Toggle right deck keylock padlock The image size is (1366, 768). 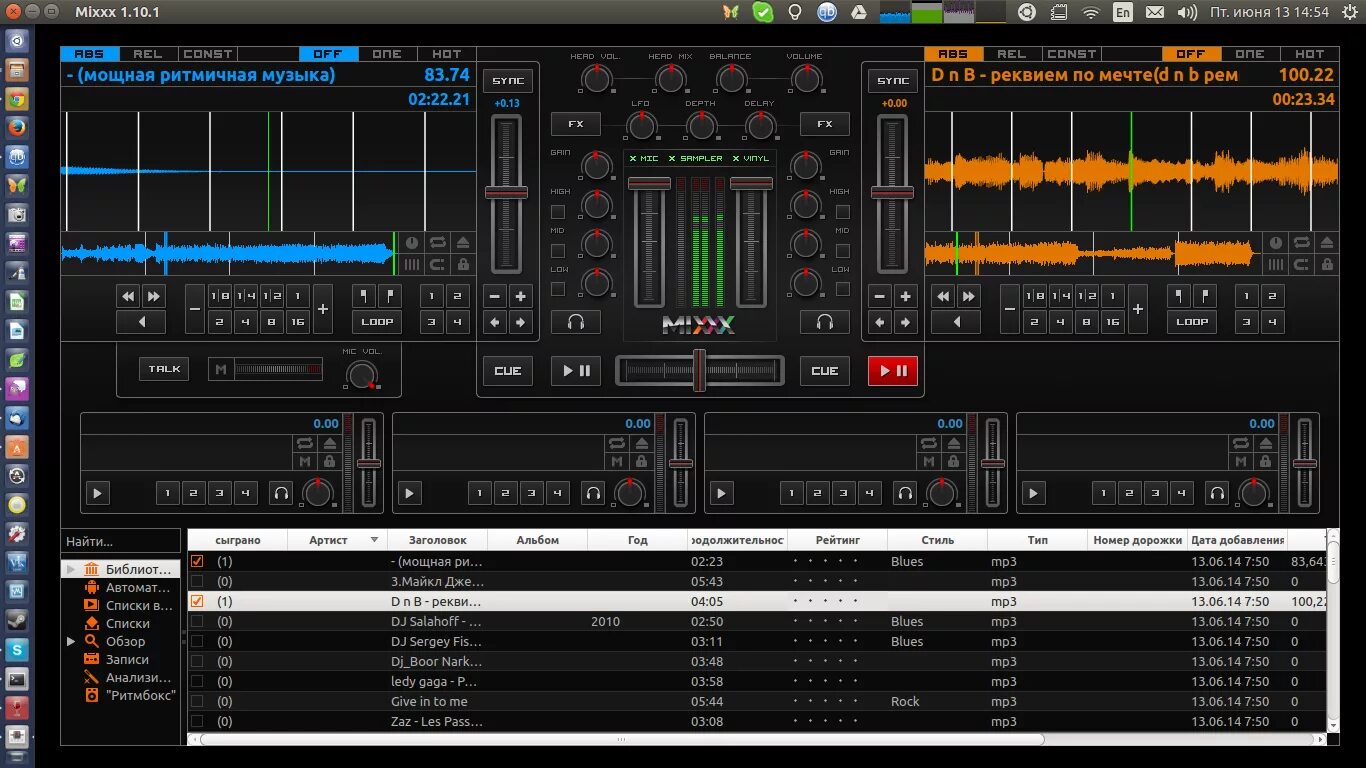[x=1325, y=265]
